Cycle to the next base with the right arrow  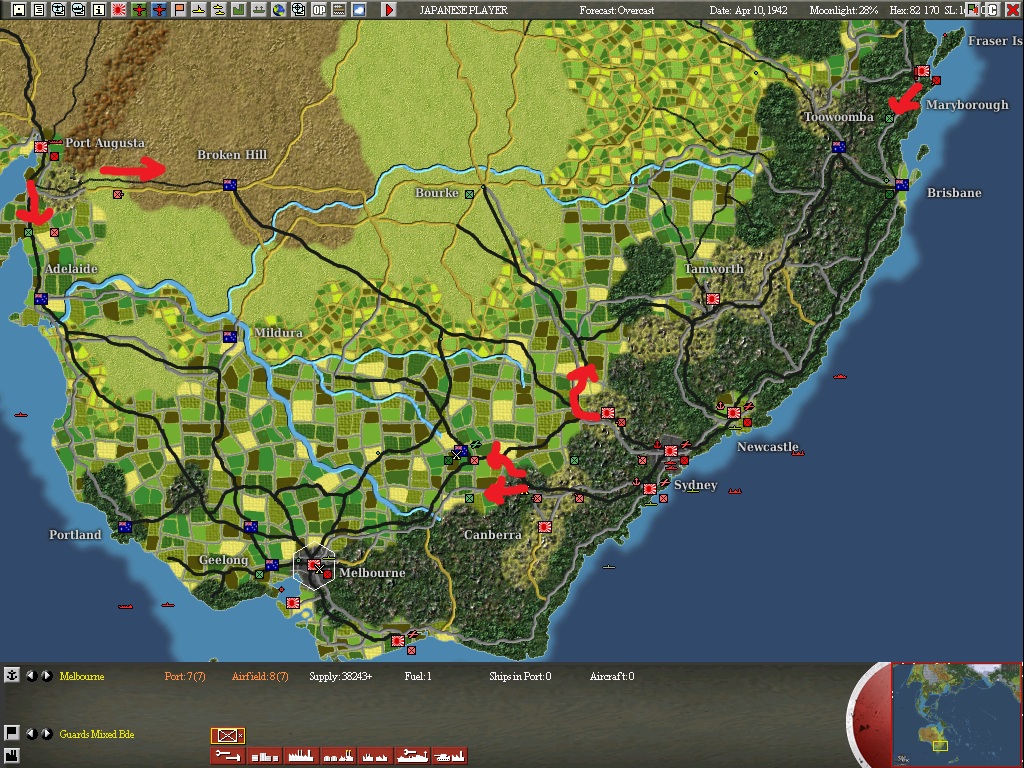coord(47,676)
